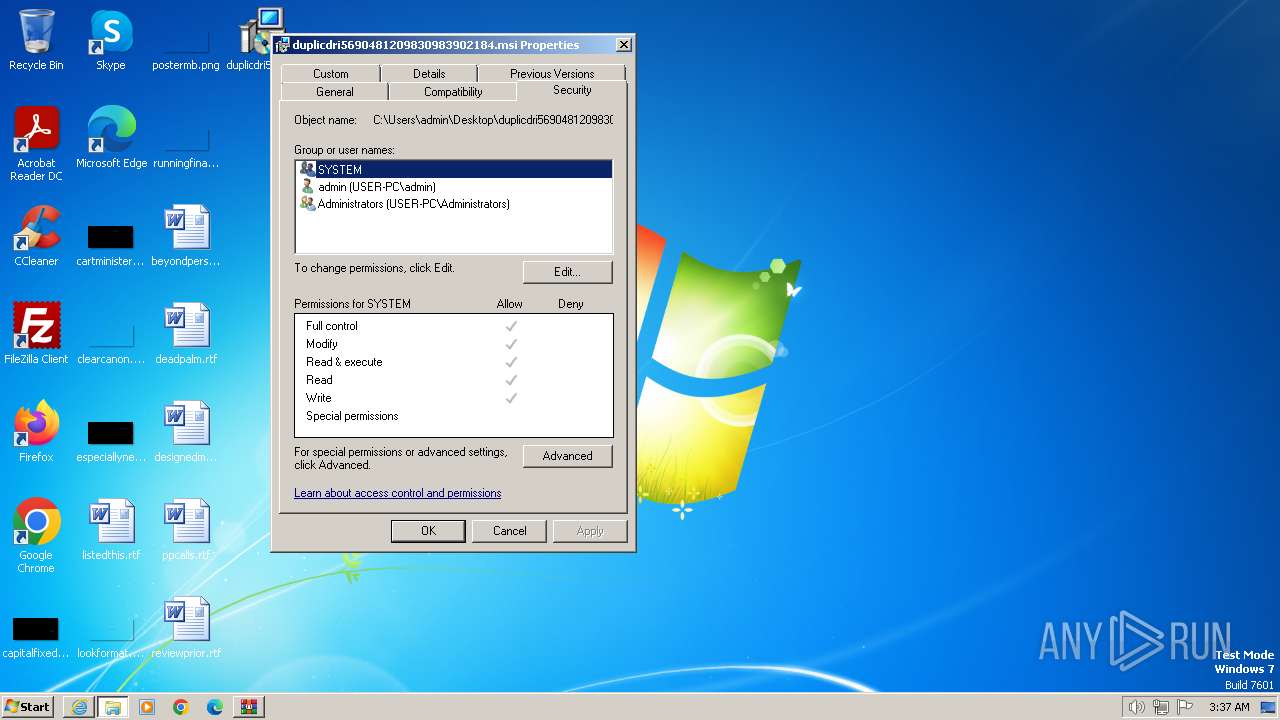Open the Compatibility tab
Viewport: 1280px width, 720px height.
(x=453, y=92)
